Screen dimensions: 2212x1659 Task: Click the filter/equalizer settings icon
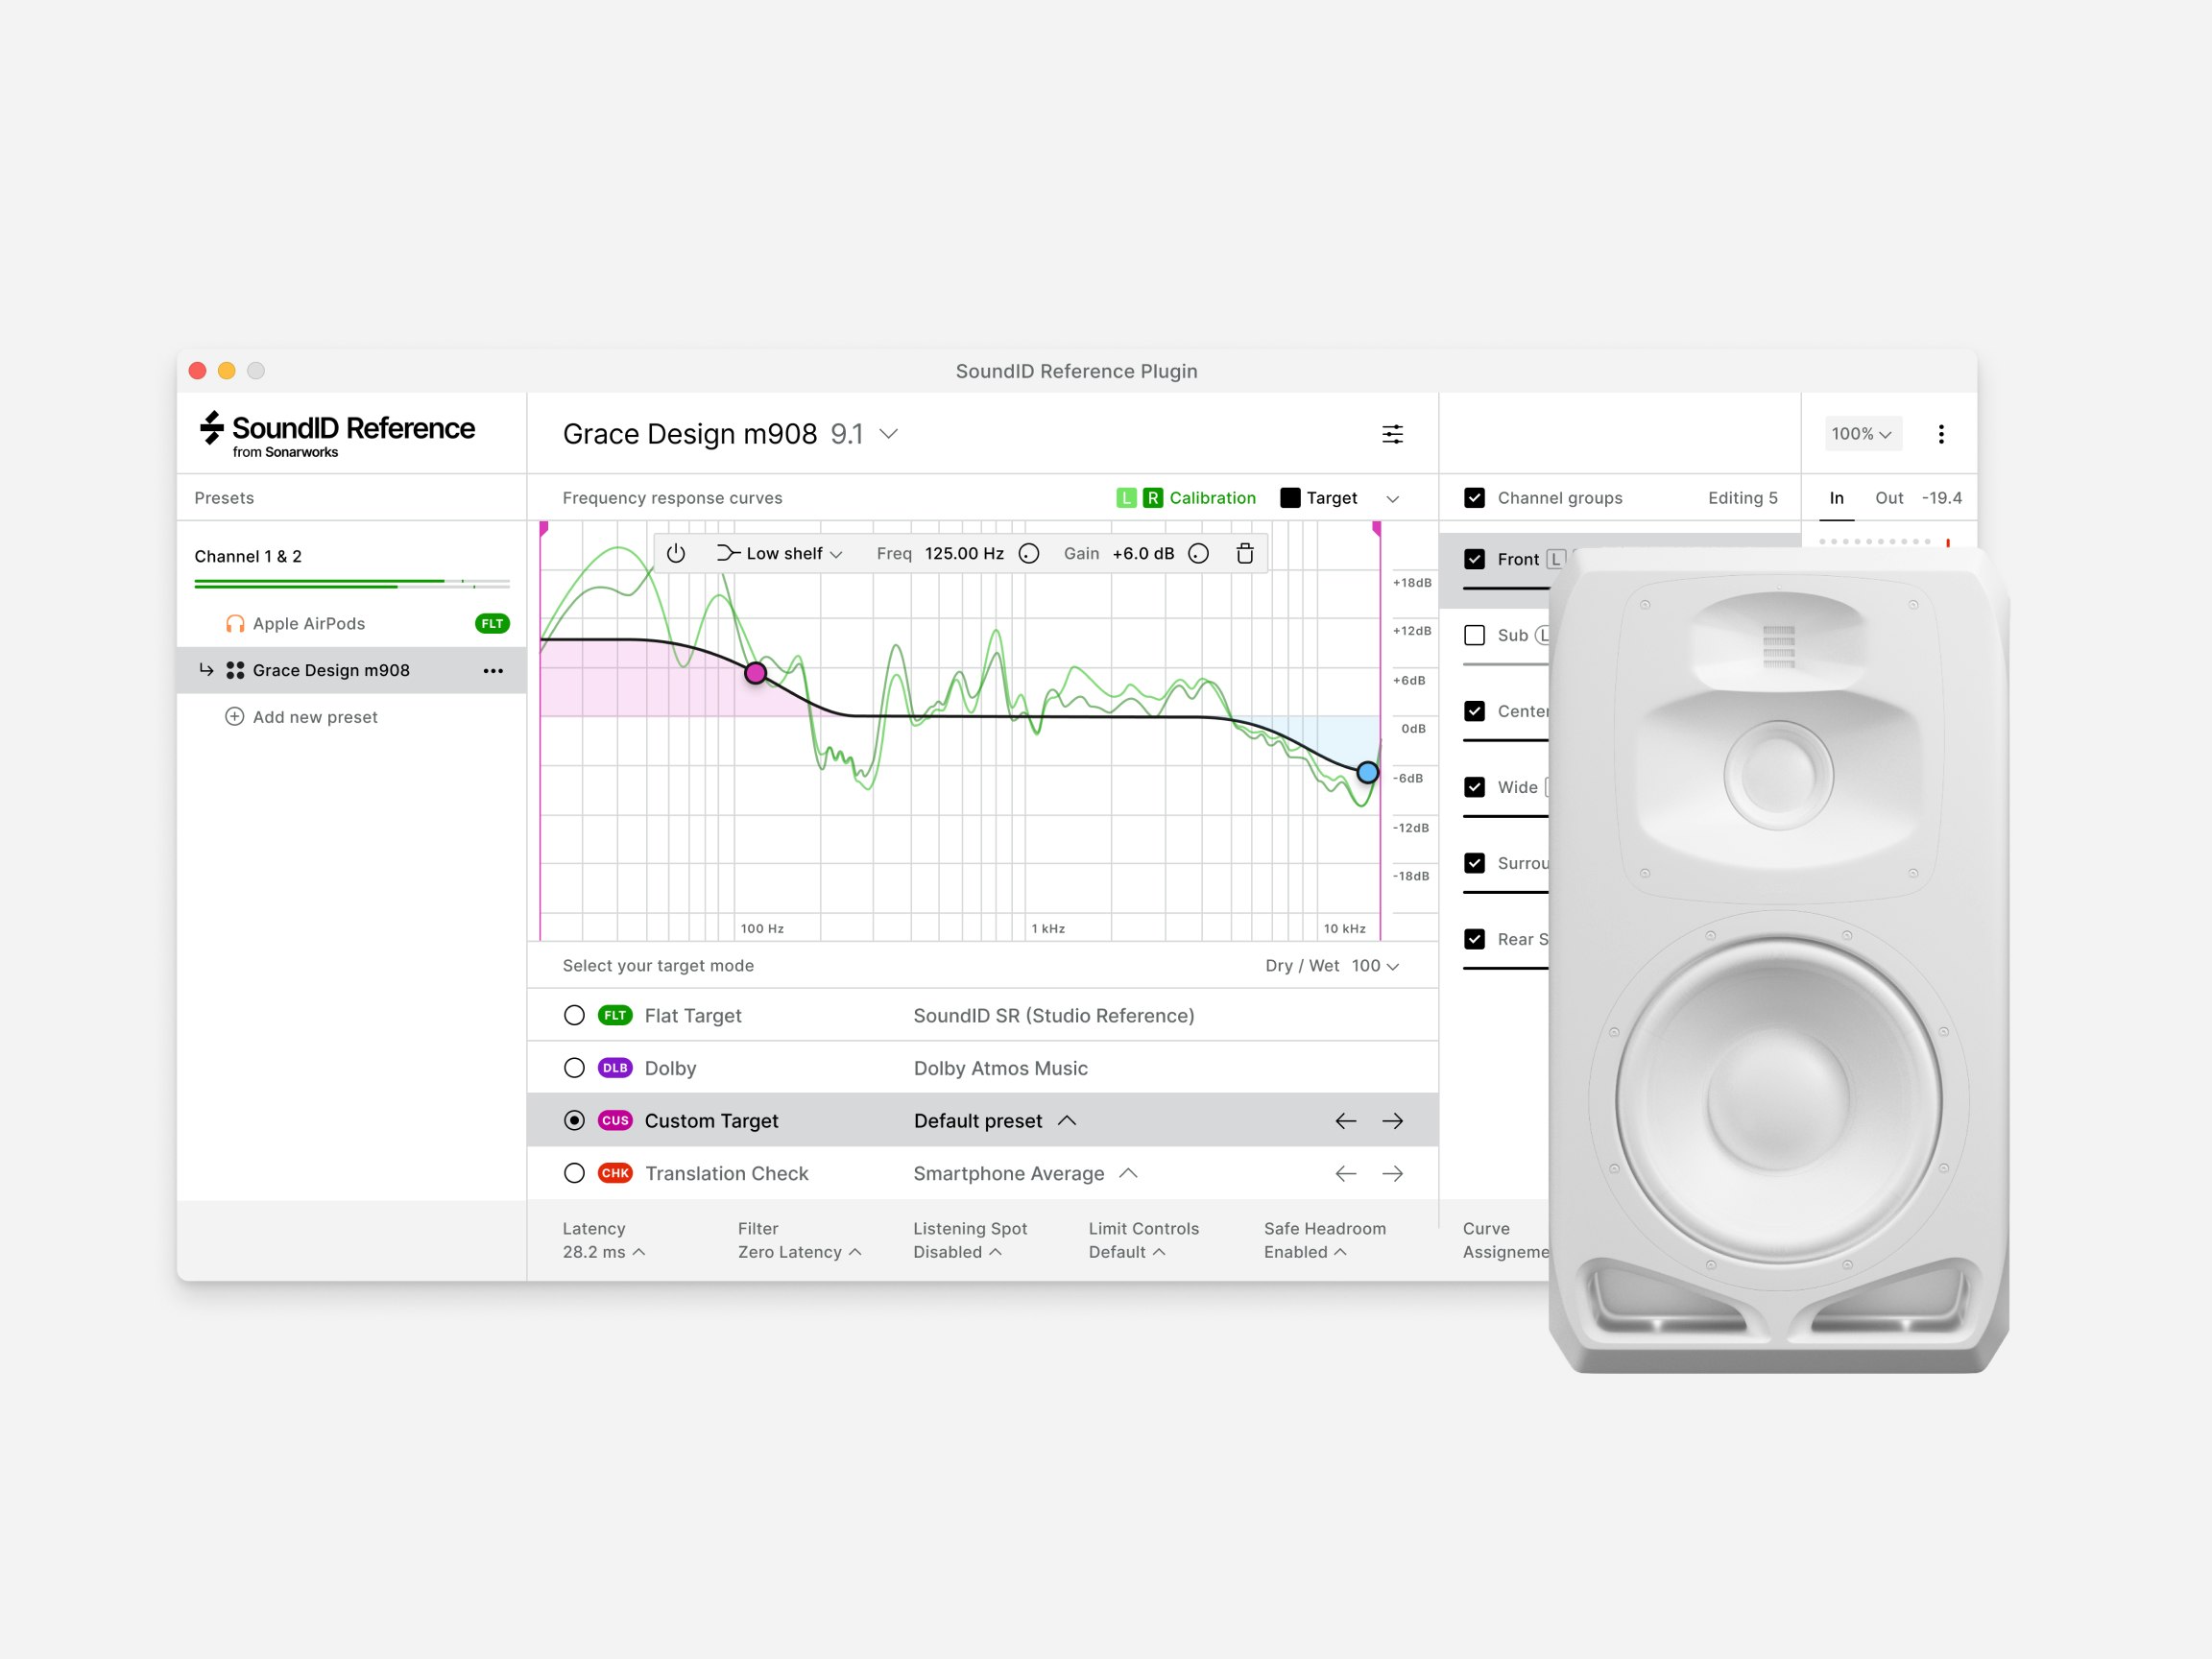coord(1393,436)
